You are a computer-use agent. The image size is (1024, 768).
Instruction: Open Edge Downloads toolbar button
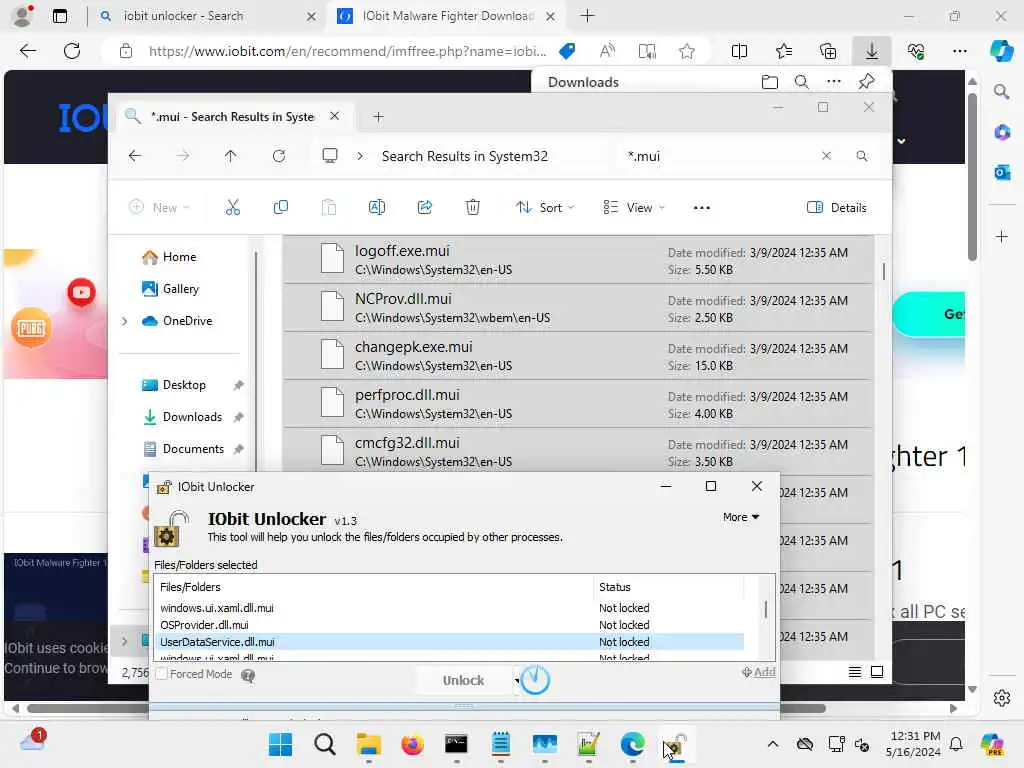(872, 51)
